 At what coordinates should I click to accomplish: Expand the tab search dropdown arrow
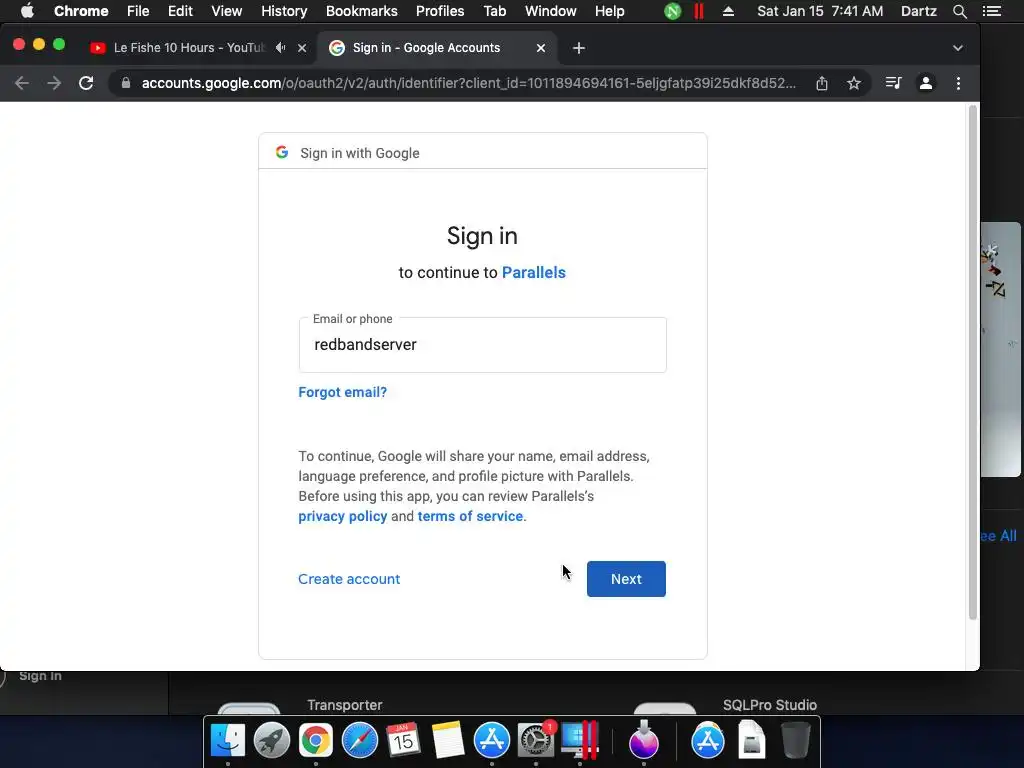click(957, 48)
